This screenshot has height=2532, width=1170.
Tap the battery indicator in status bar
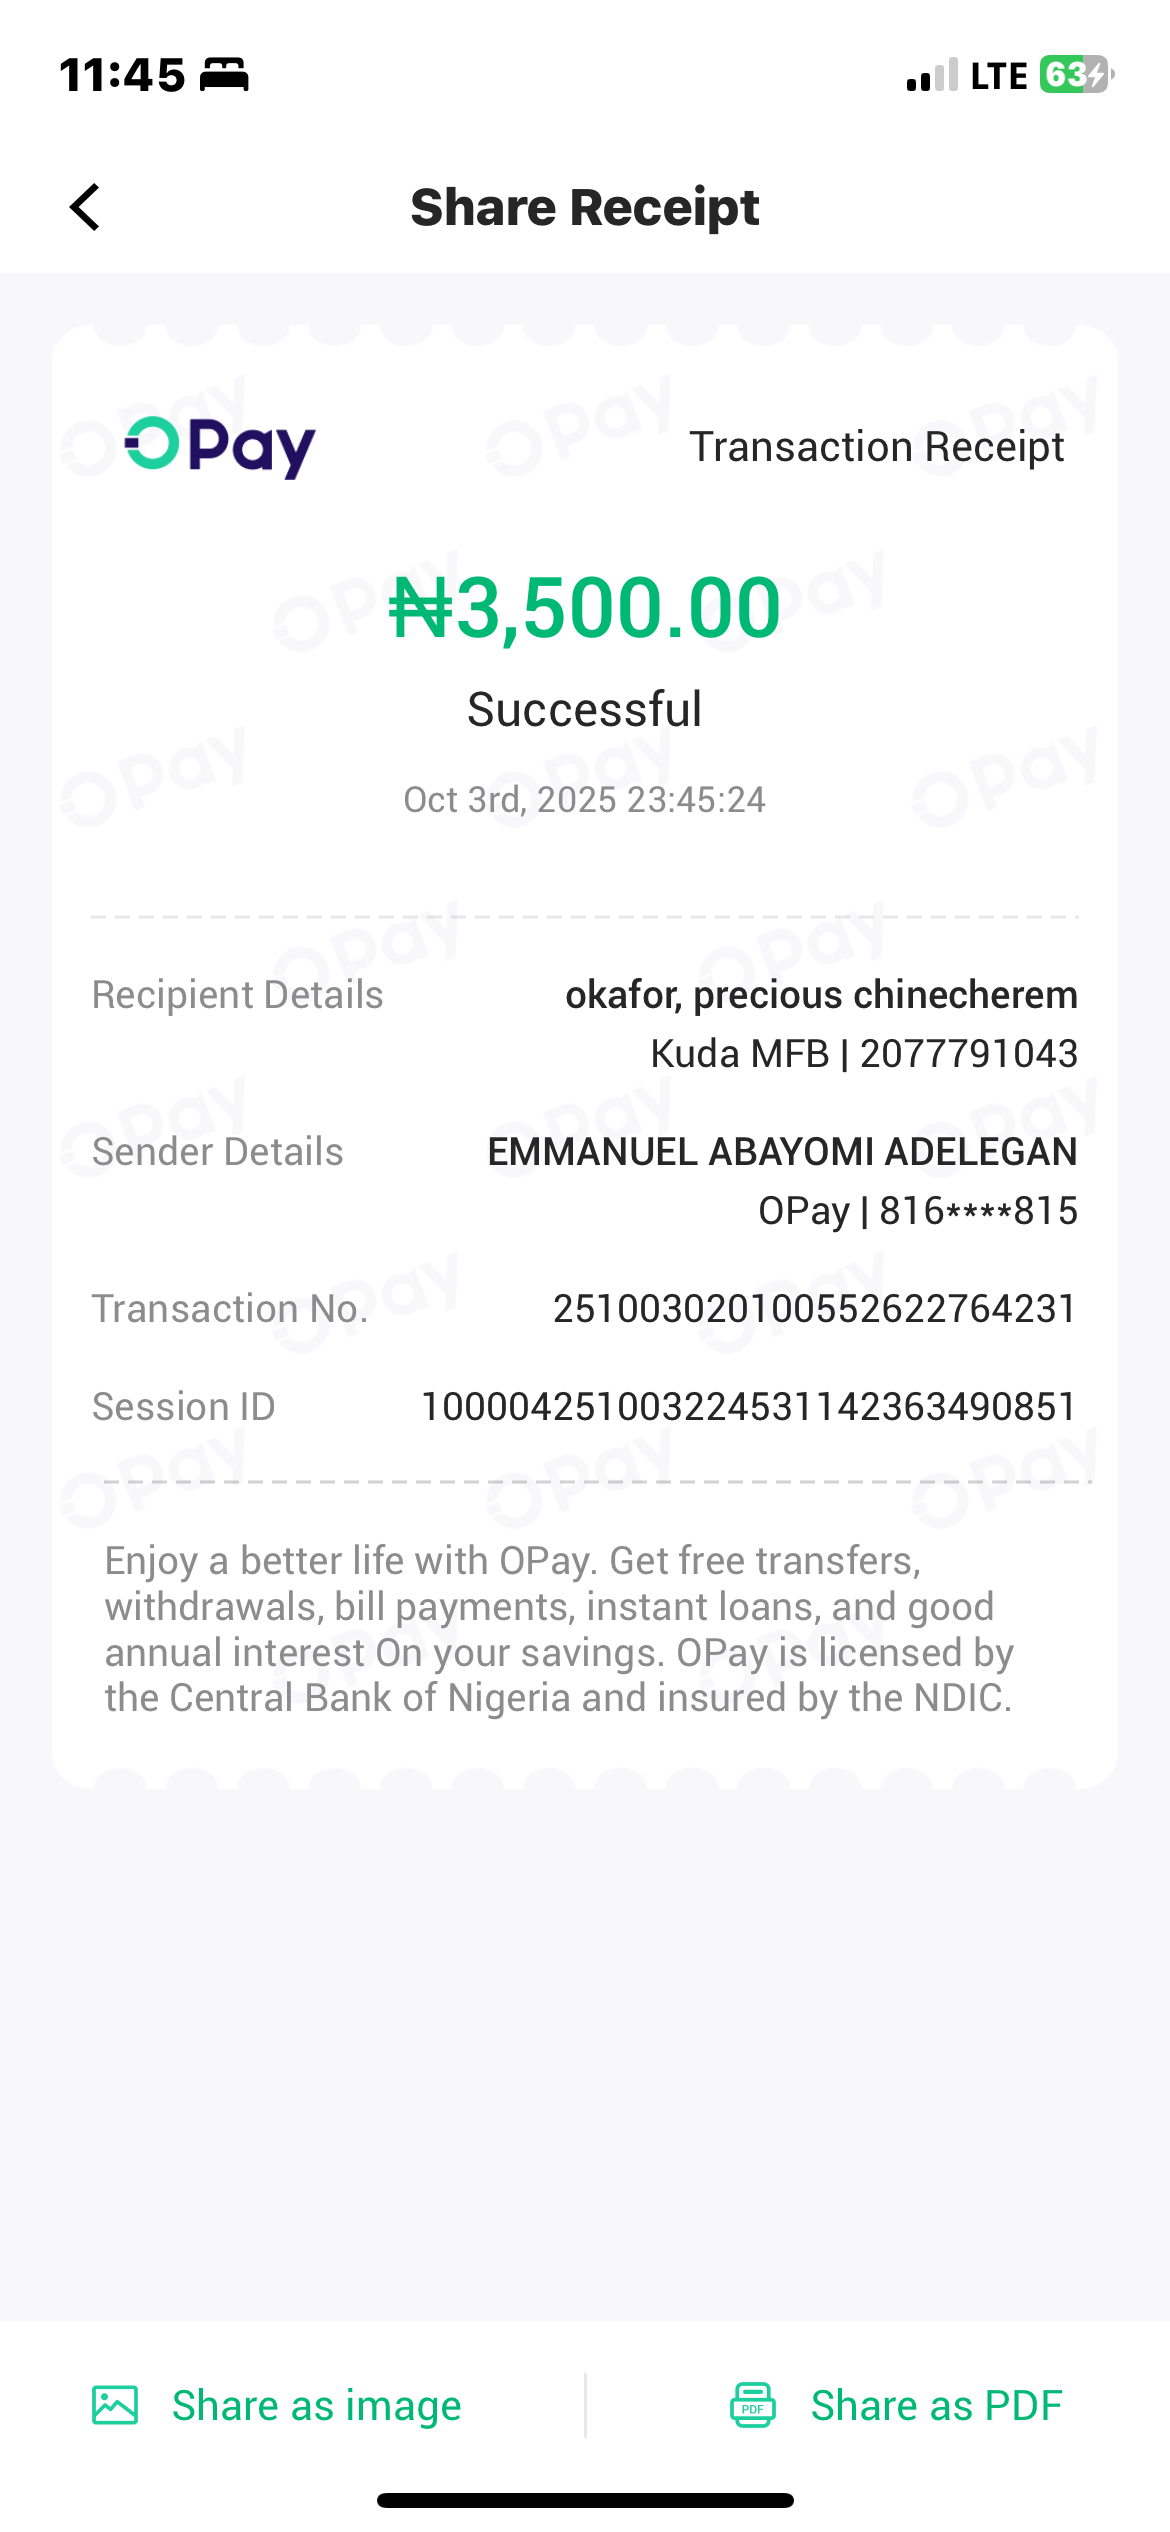click(x=1076, y=75)
